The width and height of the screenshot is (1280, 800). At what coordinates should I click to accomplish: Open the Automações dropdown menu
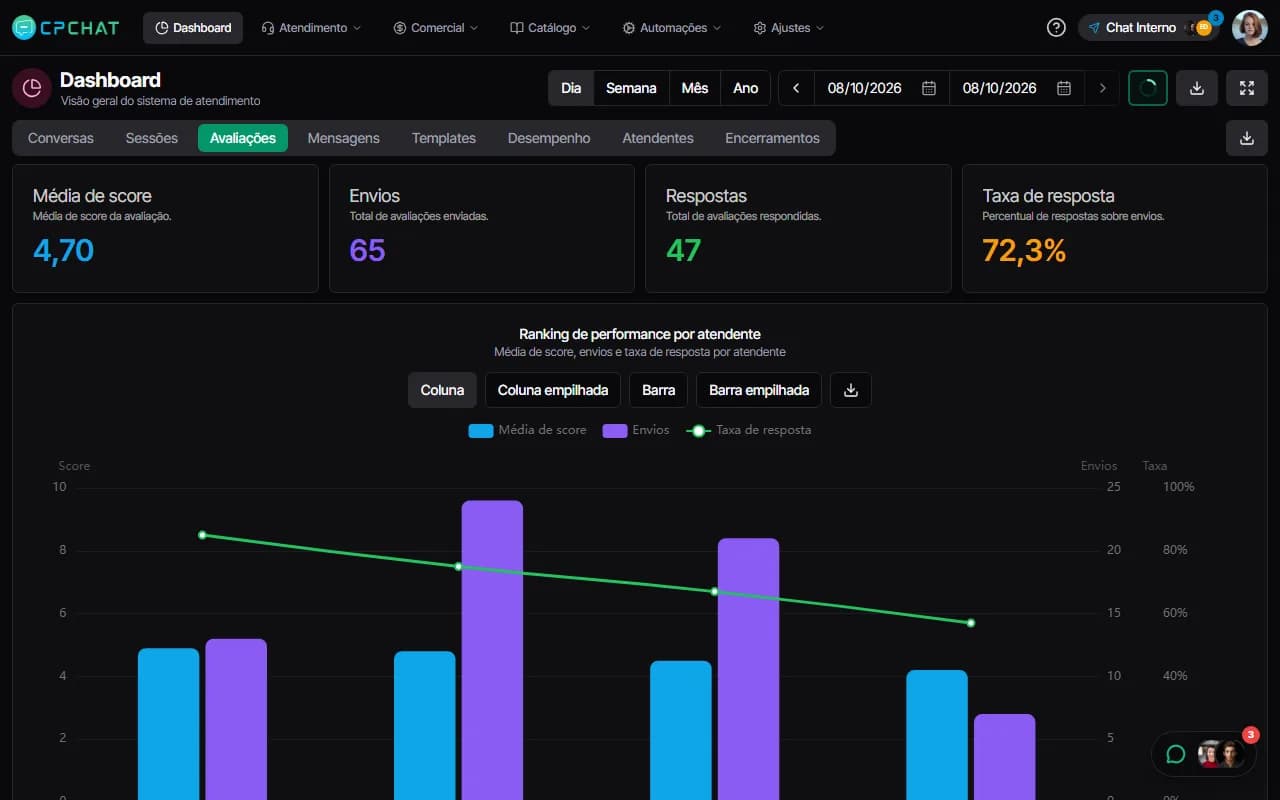pos(671,28)
